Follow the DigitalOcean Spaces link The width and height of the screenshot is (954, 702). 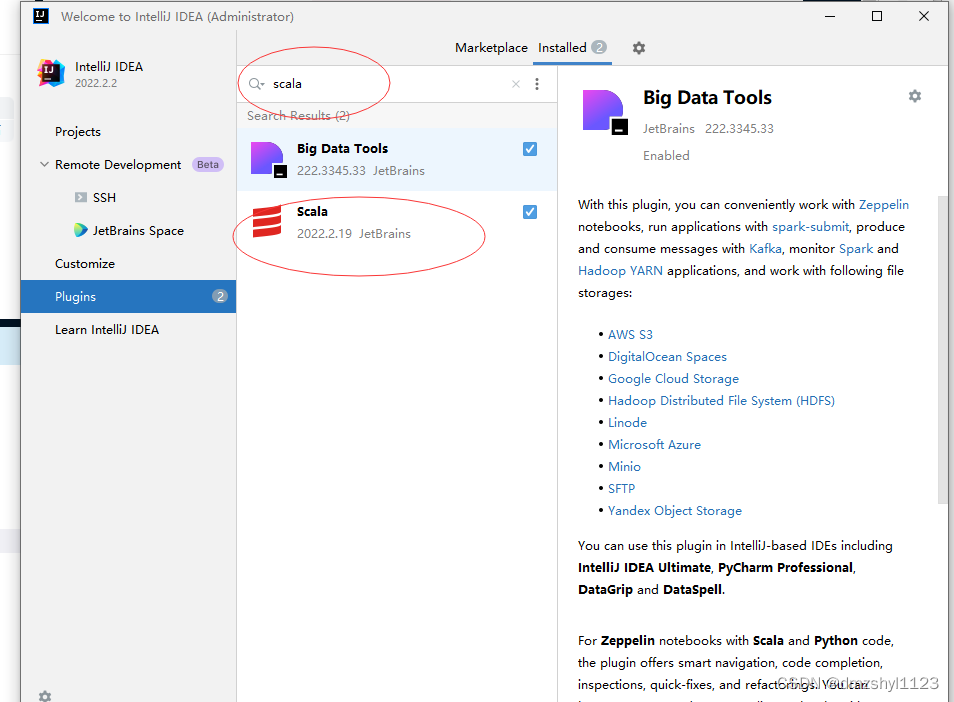[x=667, y=356]
